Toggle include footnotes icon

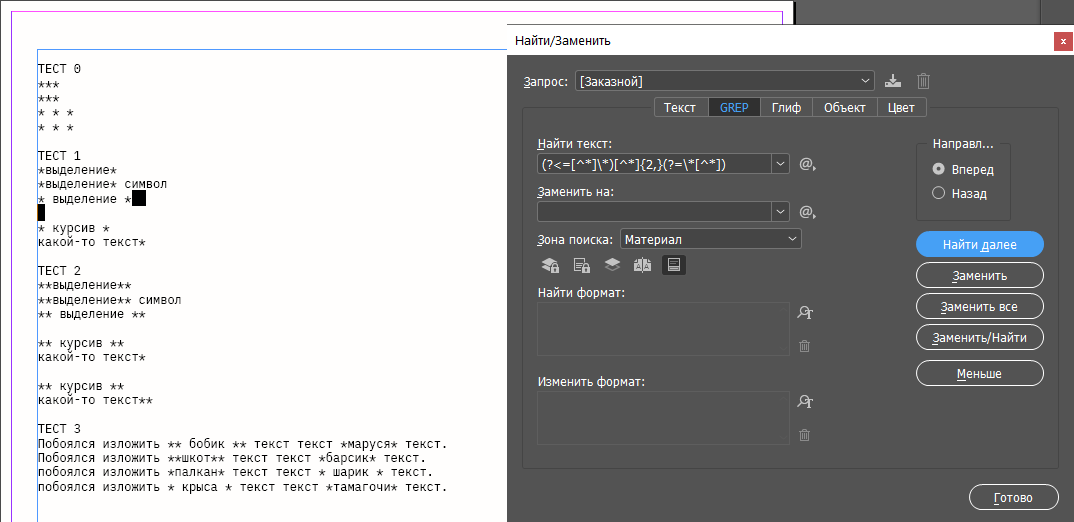pos(674,265)
